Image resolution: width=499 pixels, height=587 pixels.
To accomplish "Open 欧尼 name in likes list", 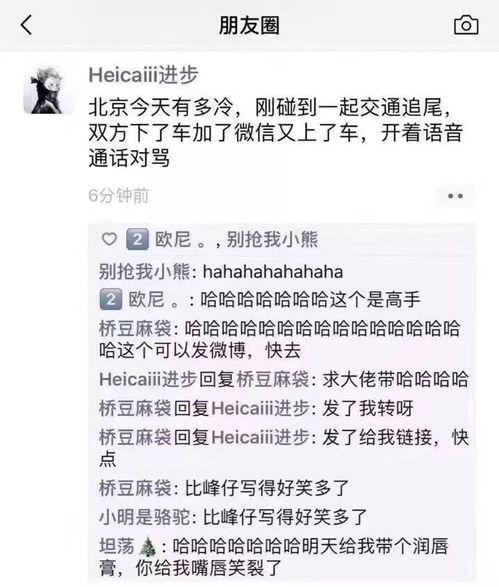I will click(173, 239).
